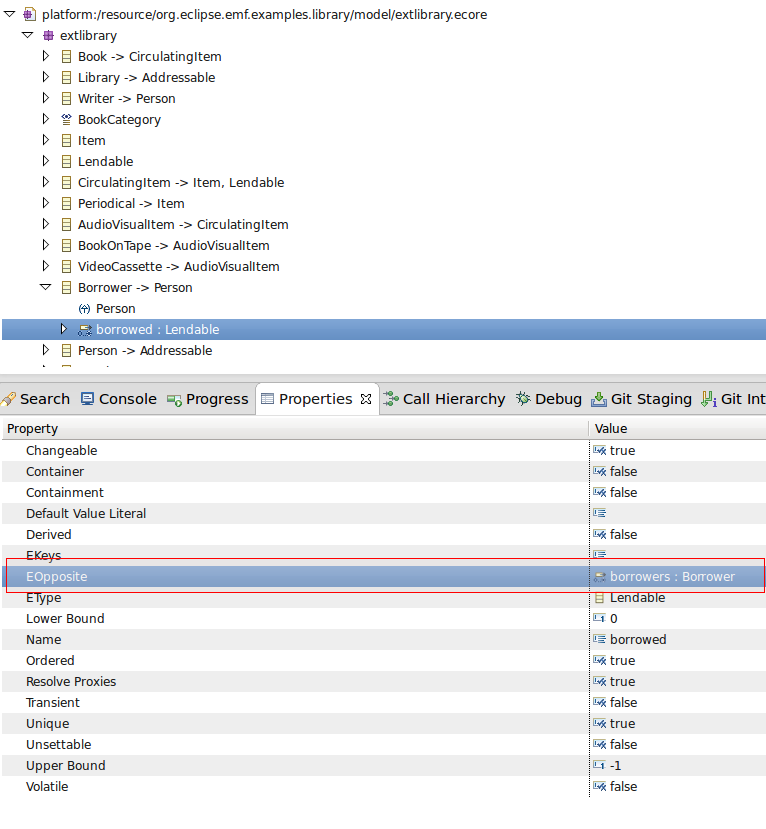Click the Console tab icon
The height and width of the screenshot is (829, 766).
click(x=88, y=399)
